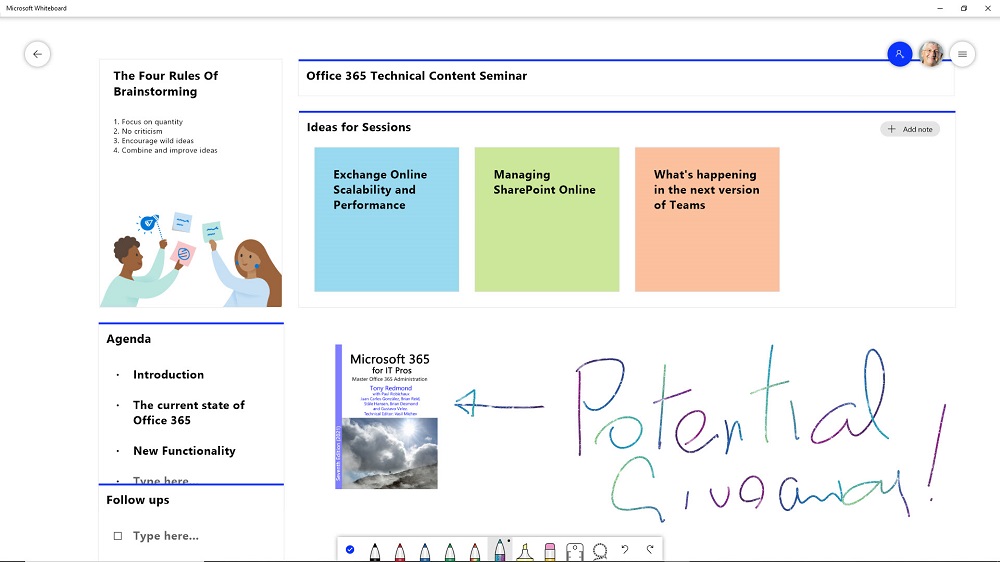
Task: Click the 'Agenda' heading
Action: (x=129, y=339)
